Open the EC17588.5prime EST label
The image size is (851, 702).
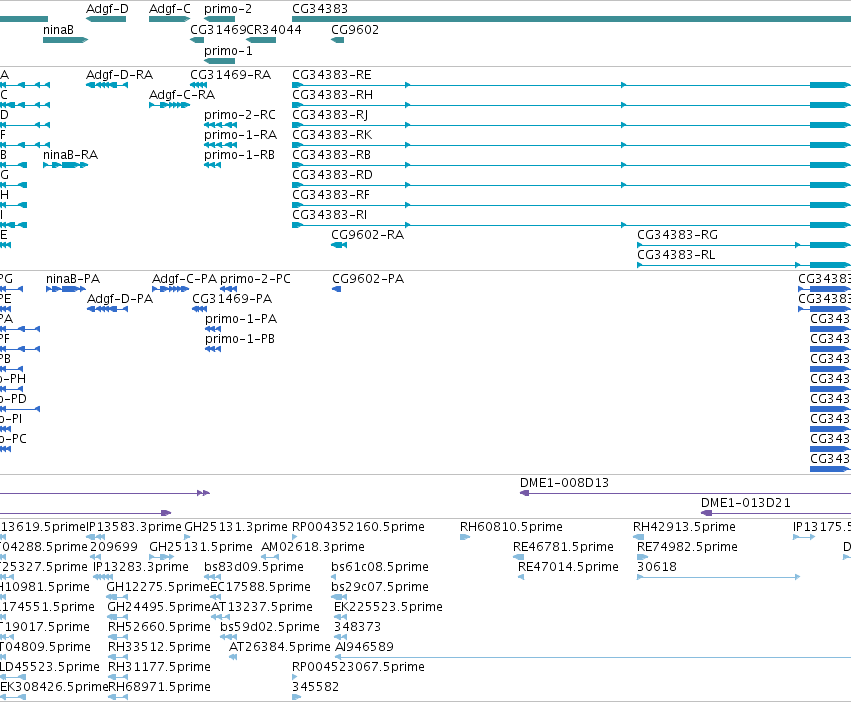click(x=261, y=588)
